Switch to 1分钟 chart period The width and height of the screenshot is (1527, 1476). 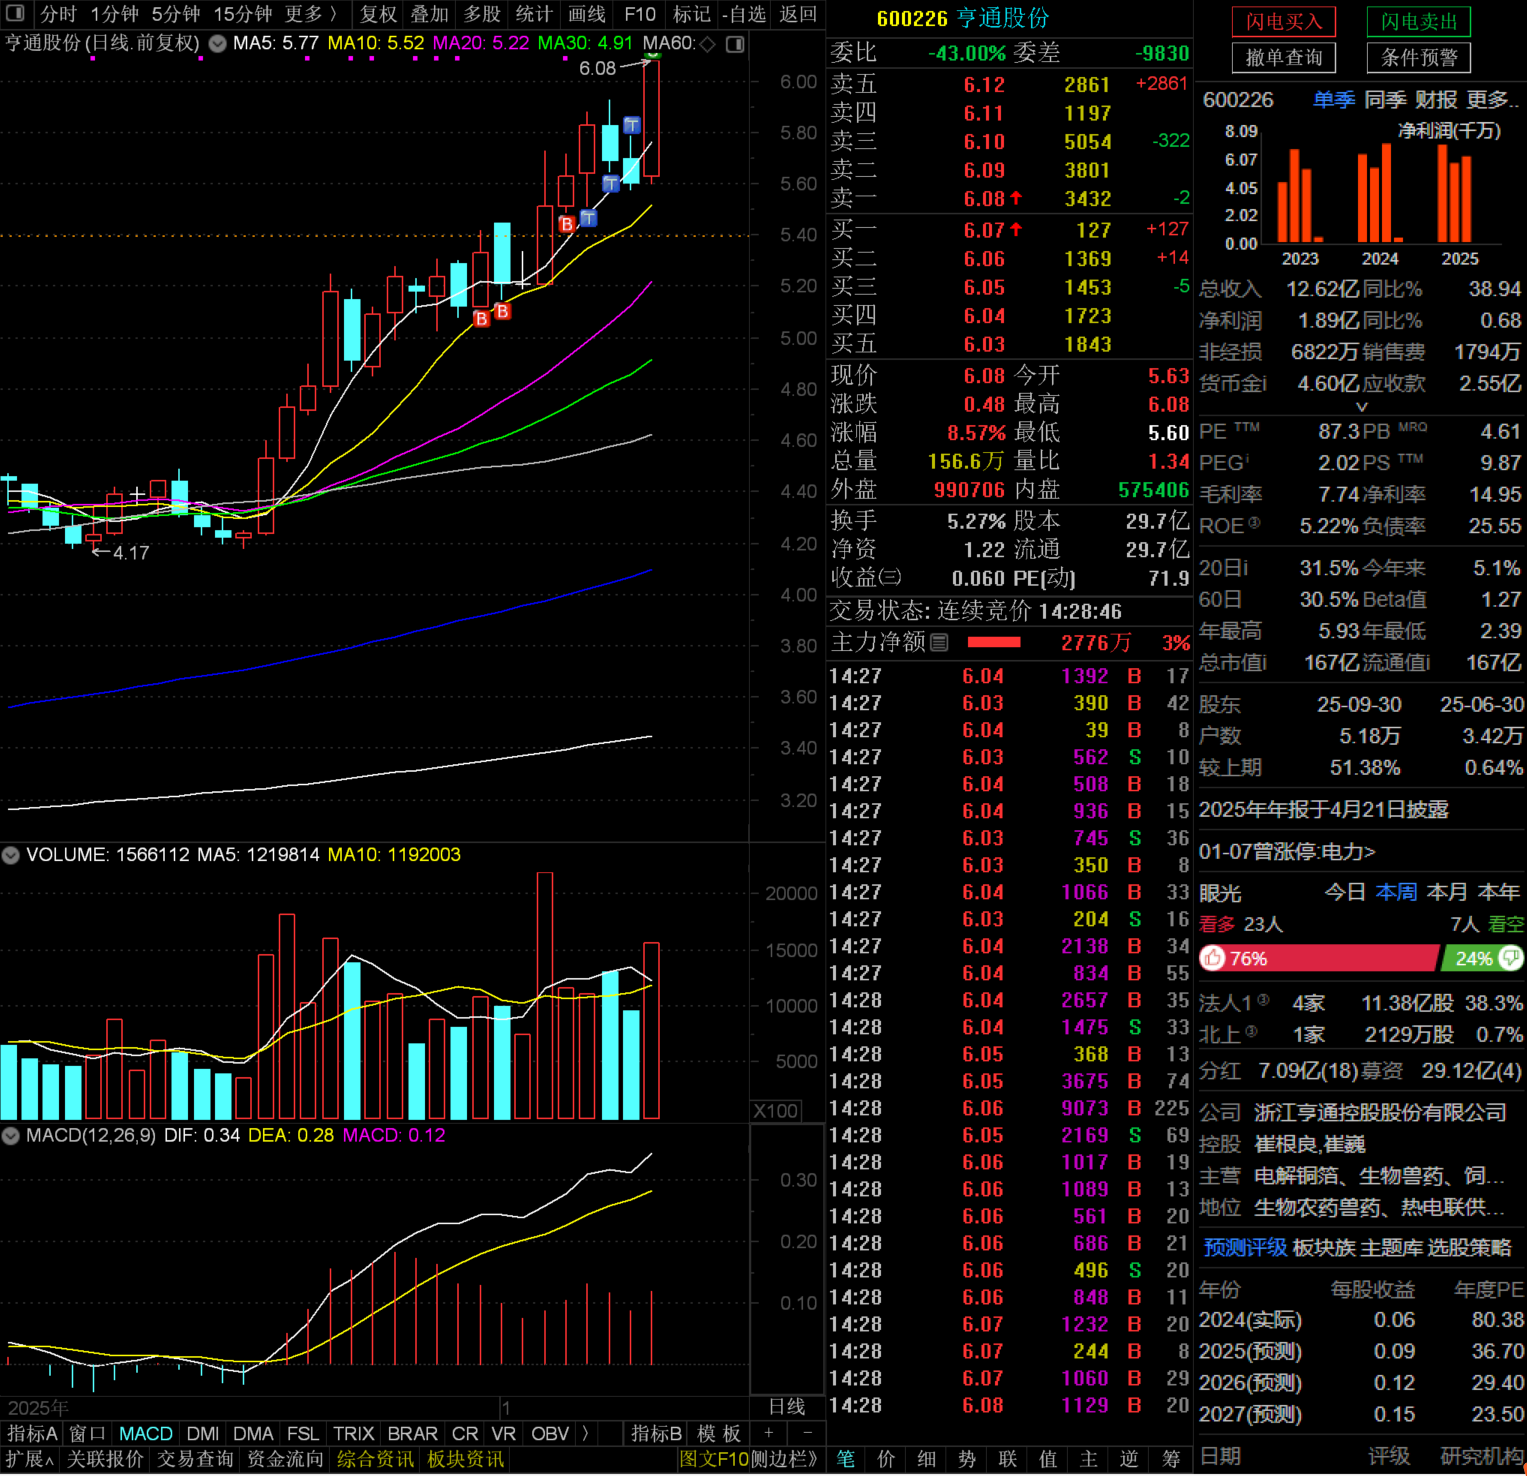point(114,14)
